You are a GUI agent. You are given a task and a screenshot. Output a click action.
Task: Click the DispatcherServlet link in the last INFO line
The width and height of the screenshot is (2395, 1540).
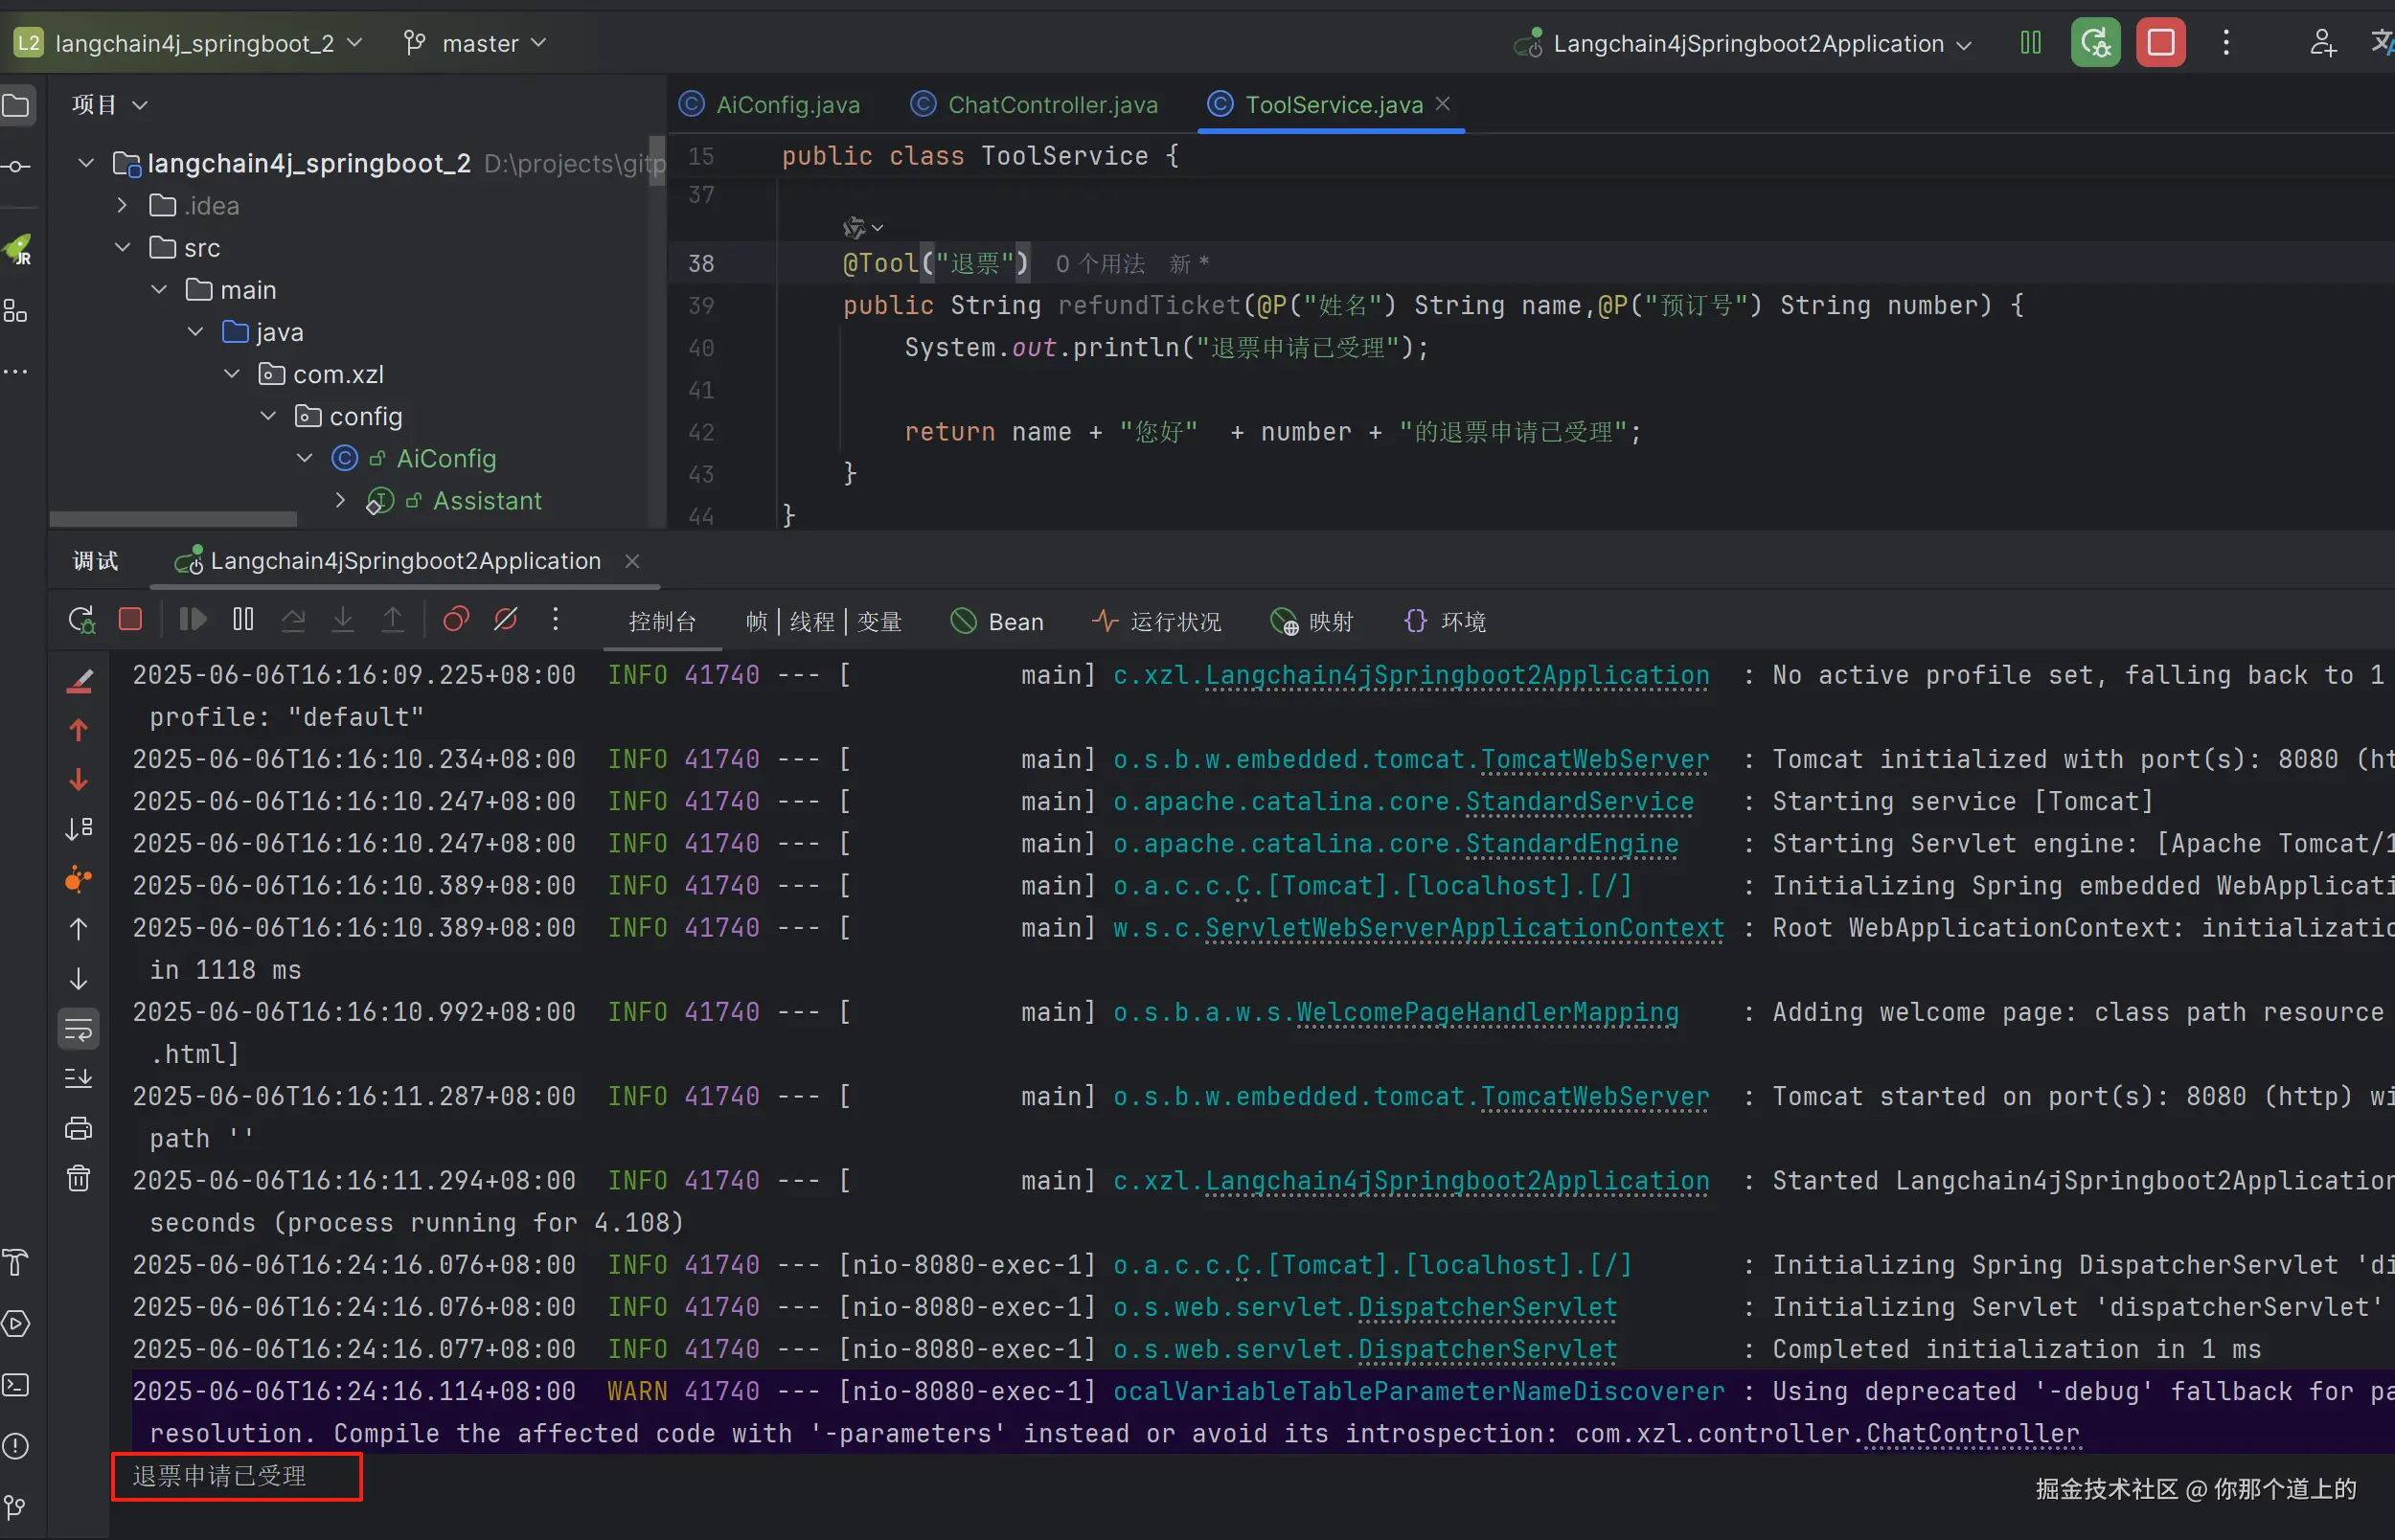(1487, 1349)
